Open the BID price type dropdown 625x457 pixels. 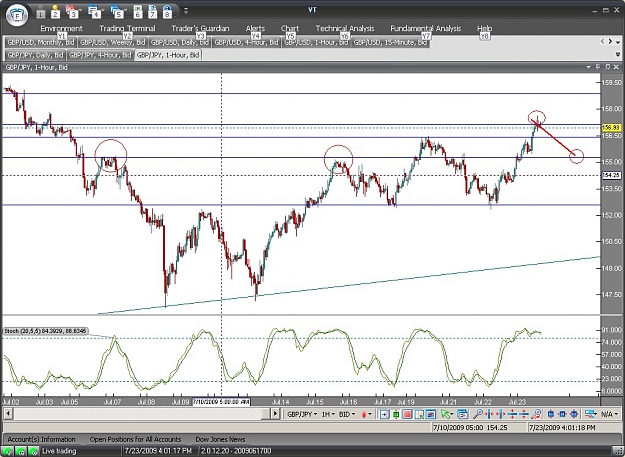pyautogui.click(x=347, y=414)
